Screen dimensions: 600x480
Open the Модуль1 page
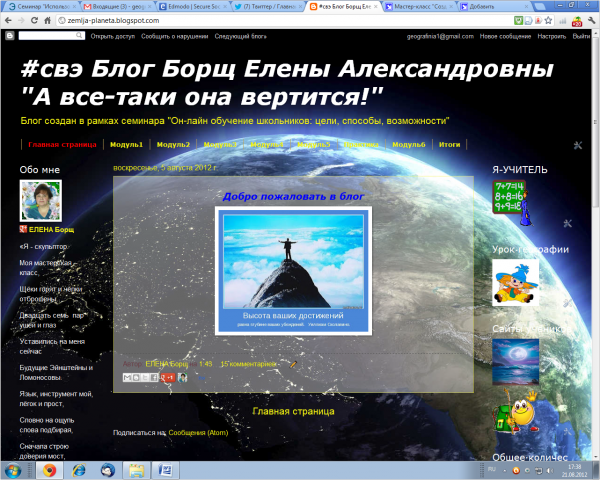pyautogui.click(x=126, y=144)
